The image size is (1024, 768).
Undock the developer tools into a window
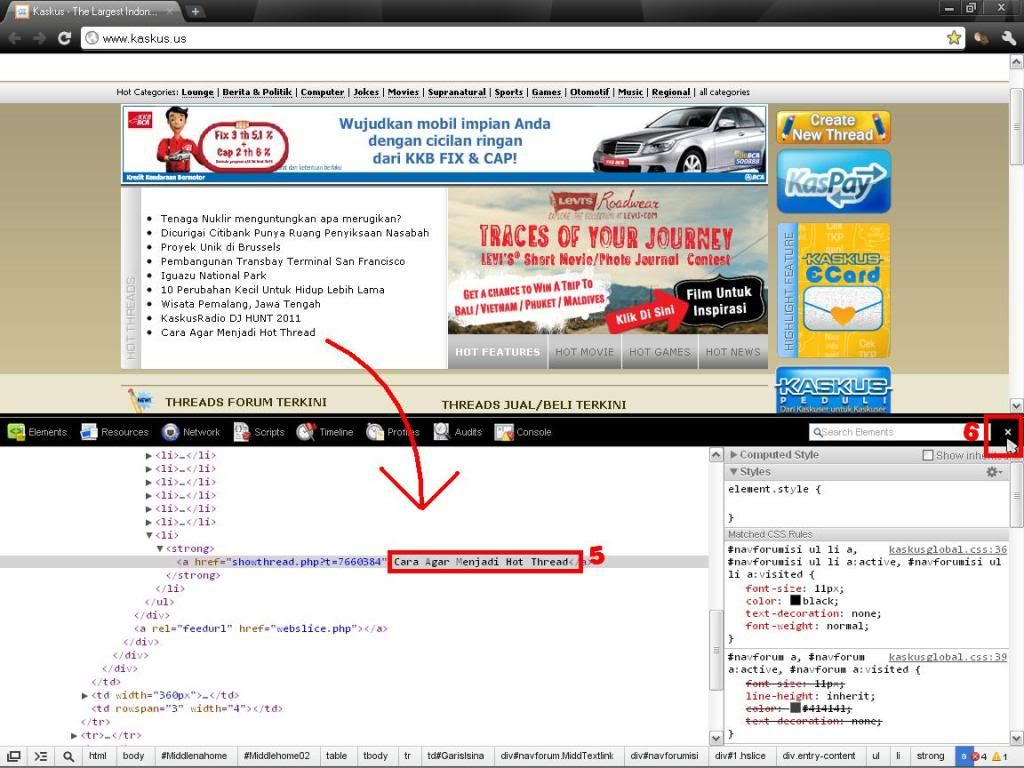click(13, 756)
